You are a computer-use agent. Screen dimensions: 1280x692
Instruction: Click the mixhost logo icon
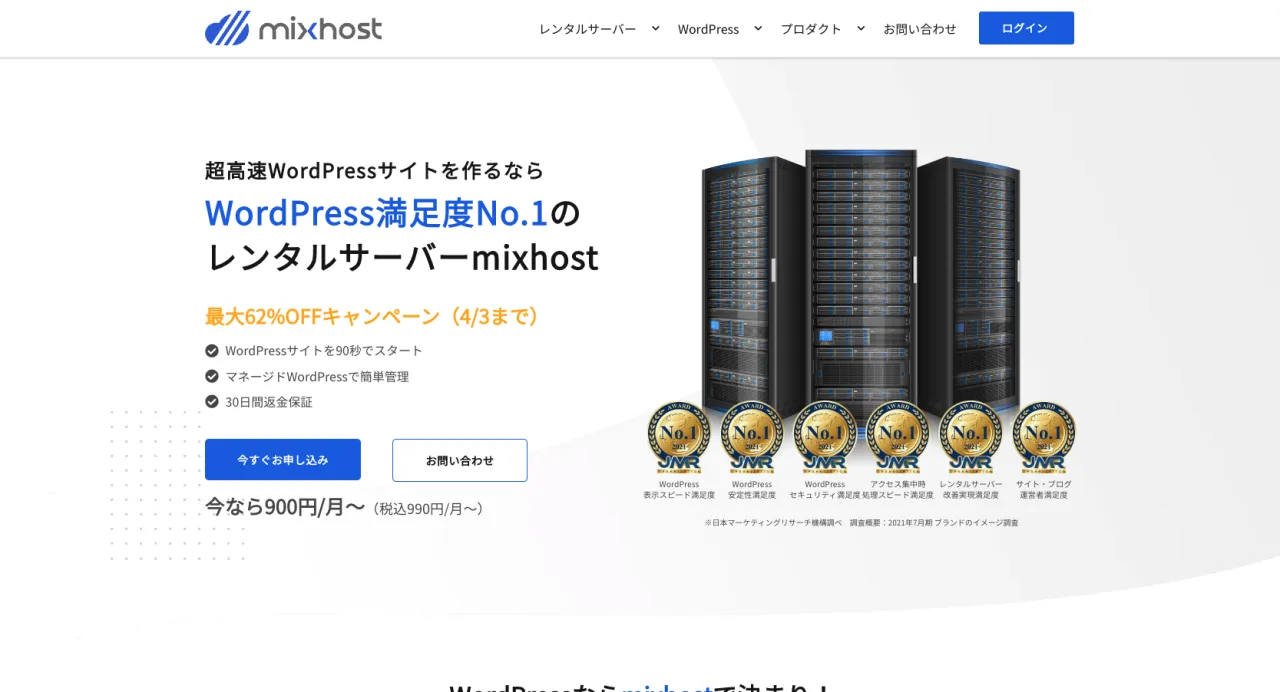click(x=227, y=28)
